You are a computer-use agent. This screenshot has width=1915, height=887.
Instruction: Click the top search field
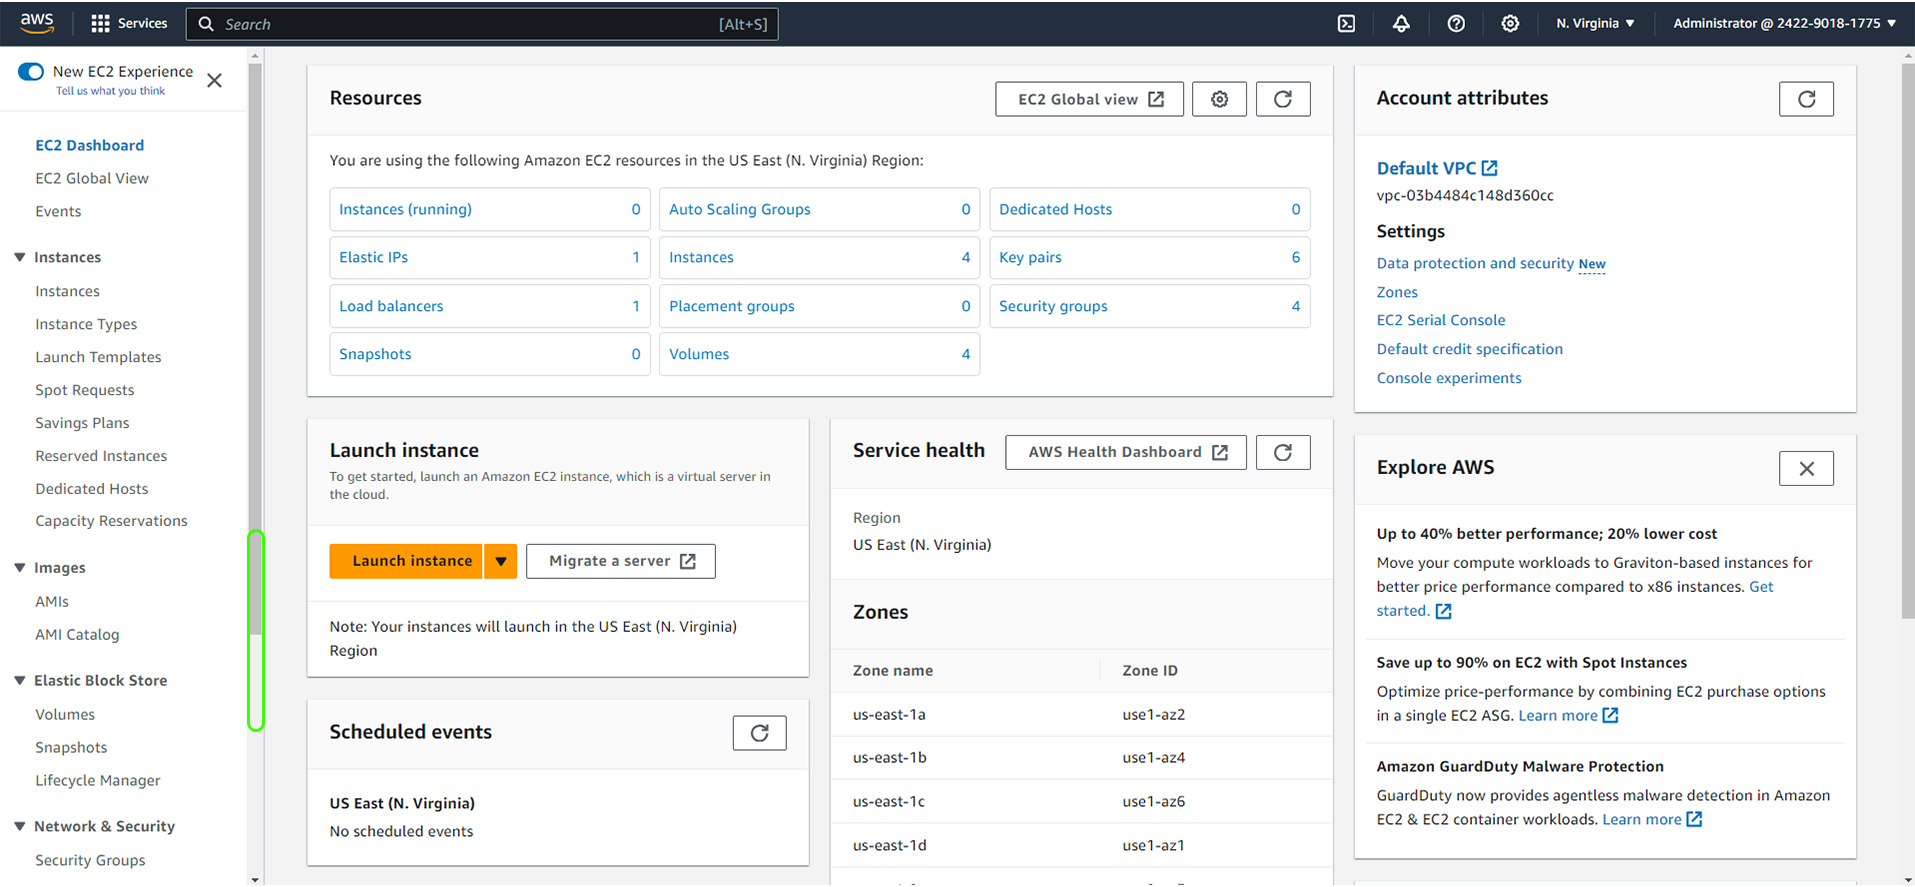tap(481, 24)
